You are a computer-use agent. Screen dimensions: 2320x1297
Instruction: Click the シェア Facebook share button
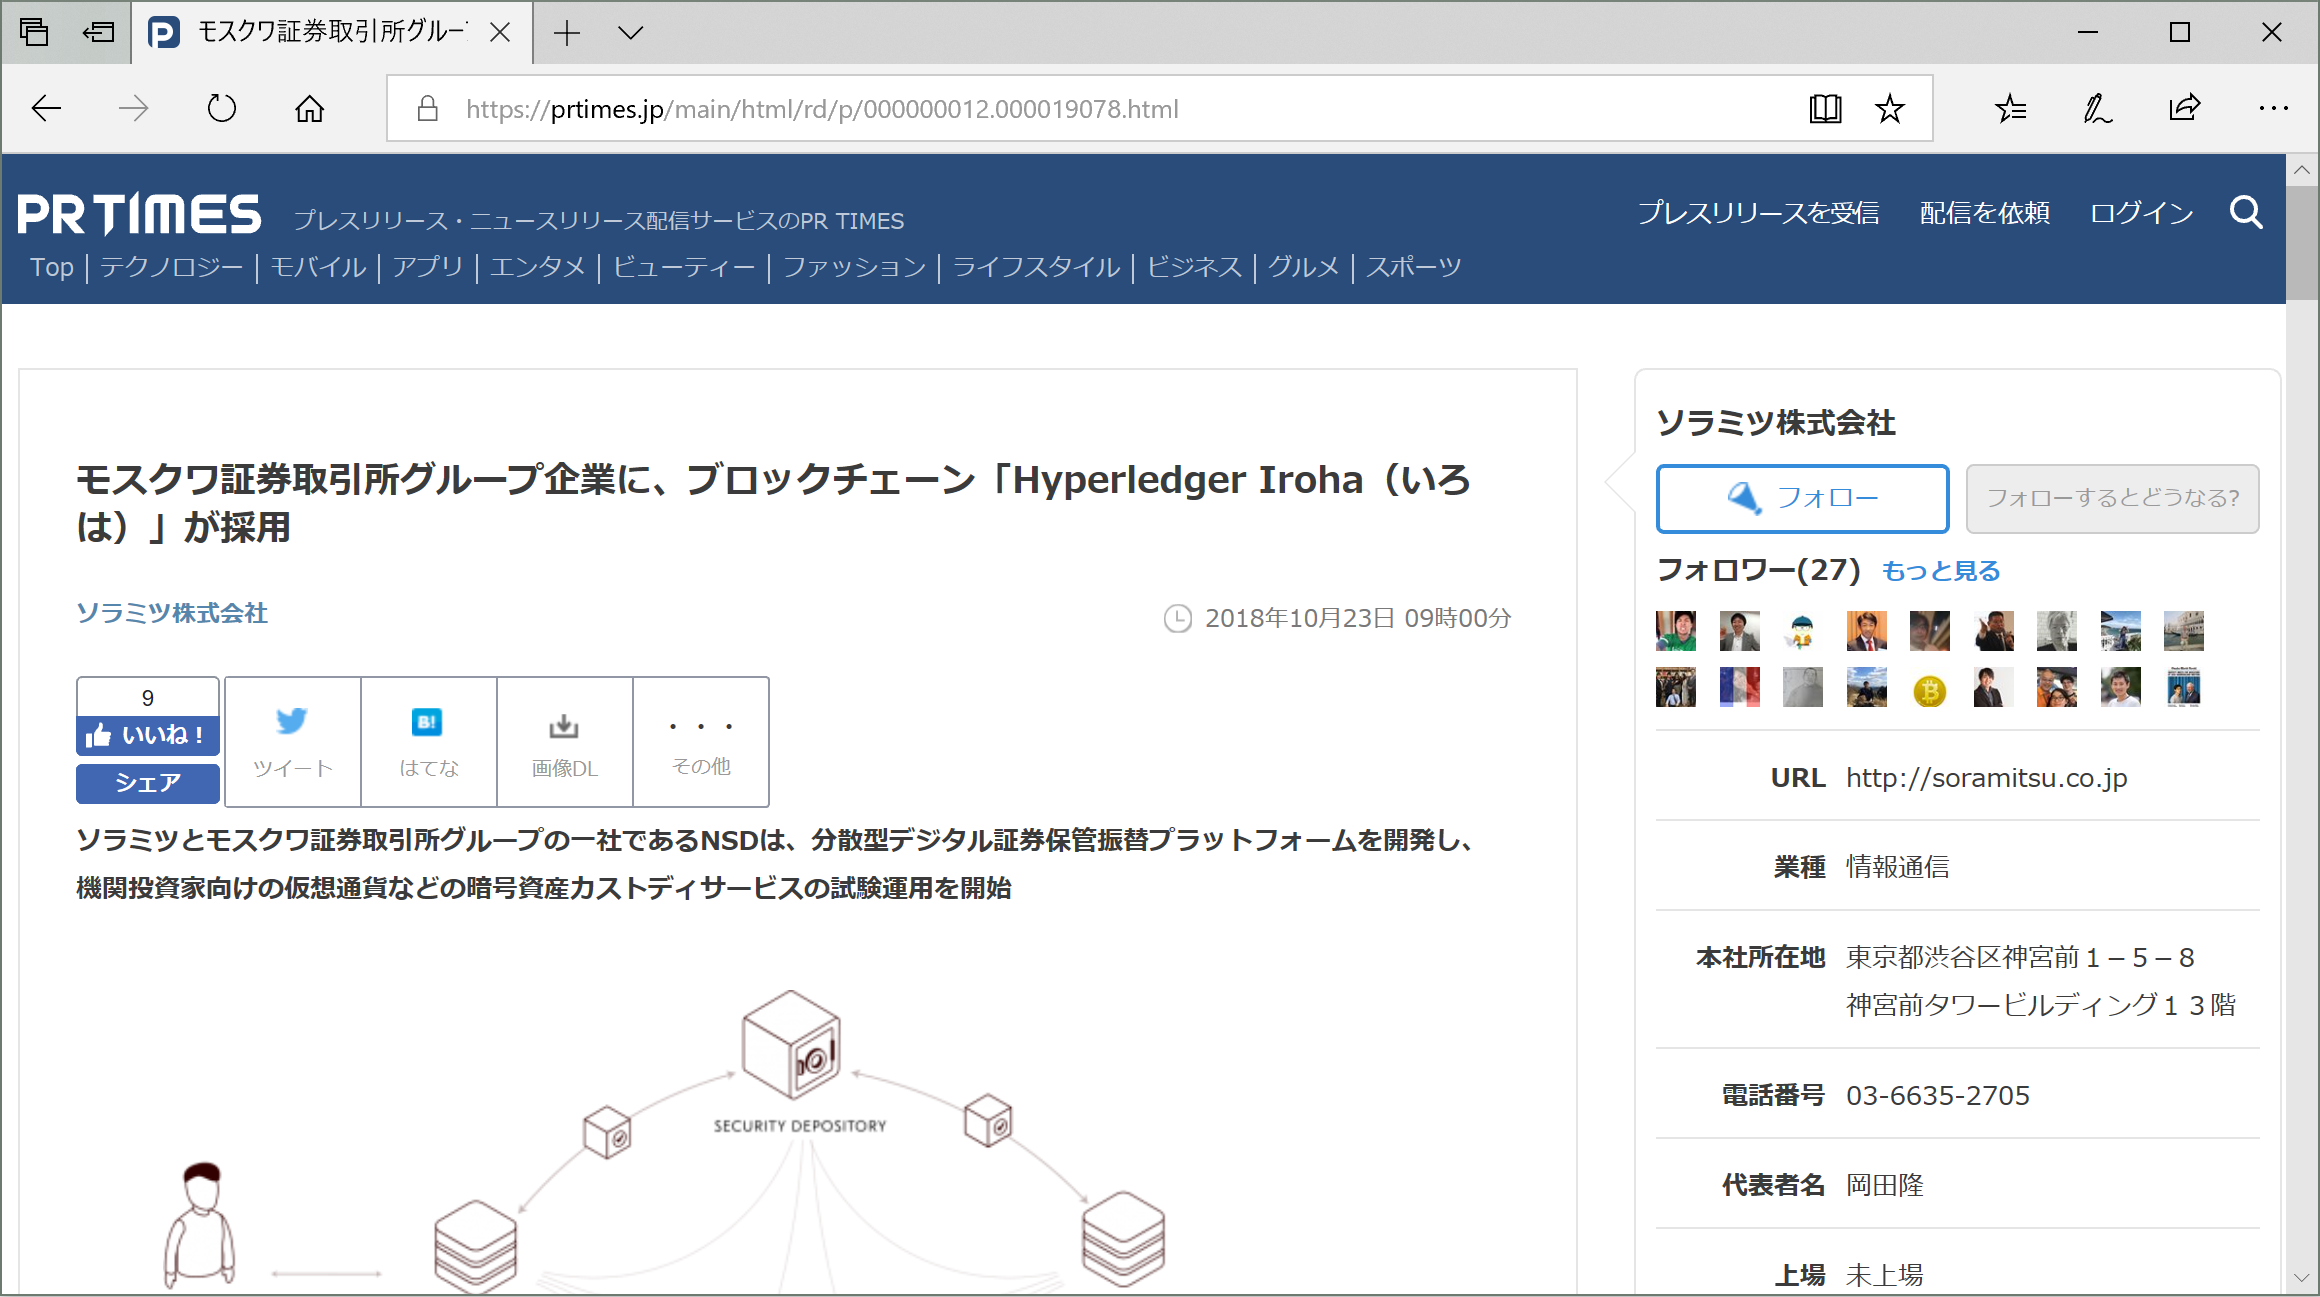click(x=147, y=783)
